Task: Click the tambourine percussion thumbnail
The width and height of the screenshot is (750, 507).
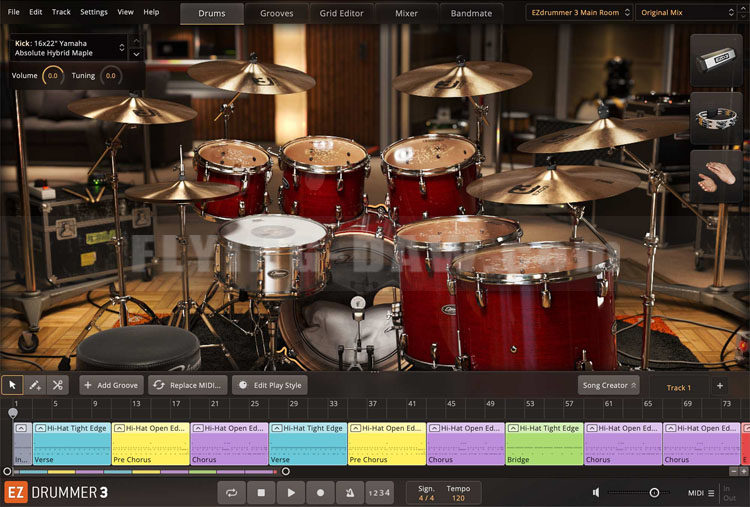Action: click(716, 118)
